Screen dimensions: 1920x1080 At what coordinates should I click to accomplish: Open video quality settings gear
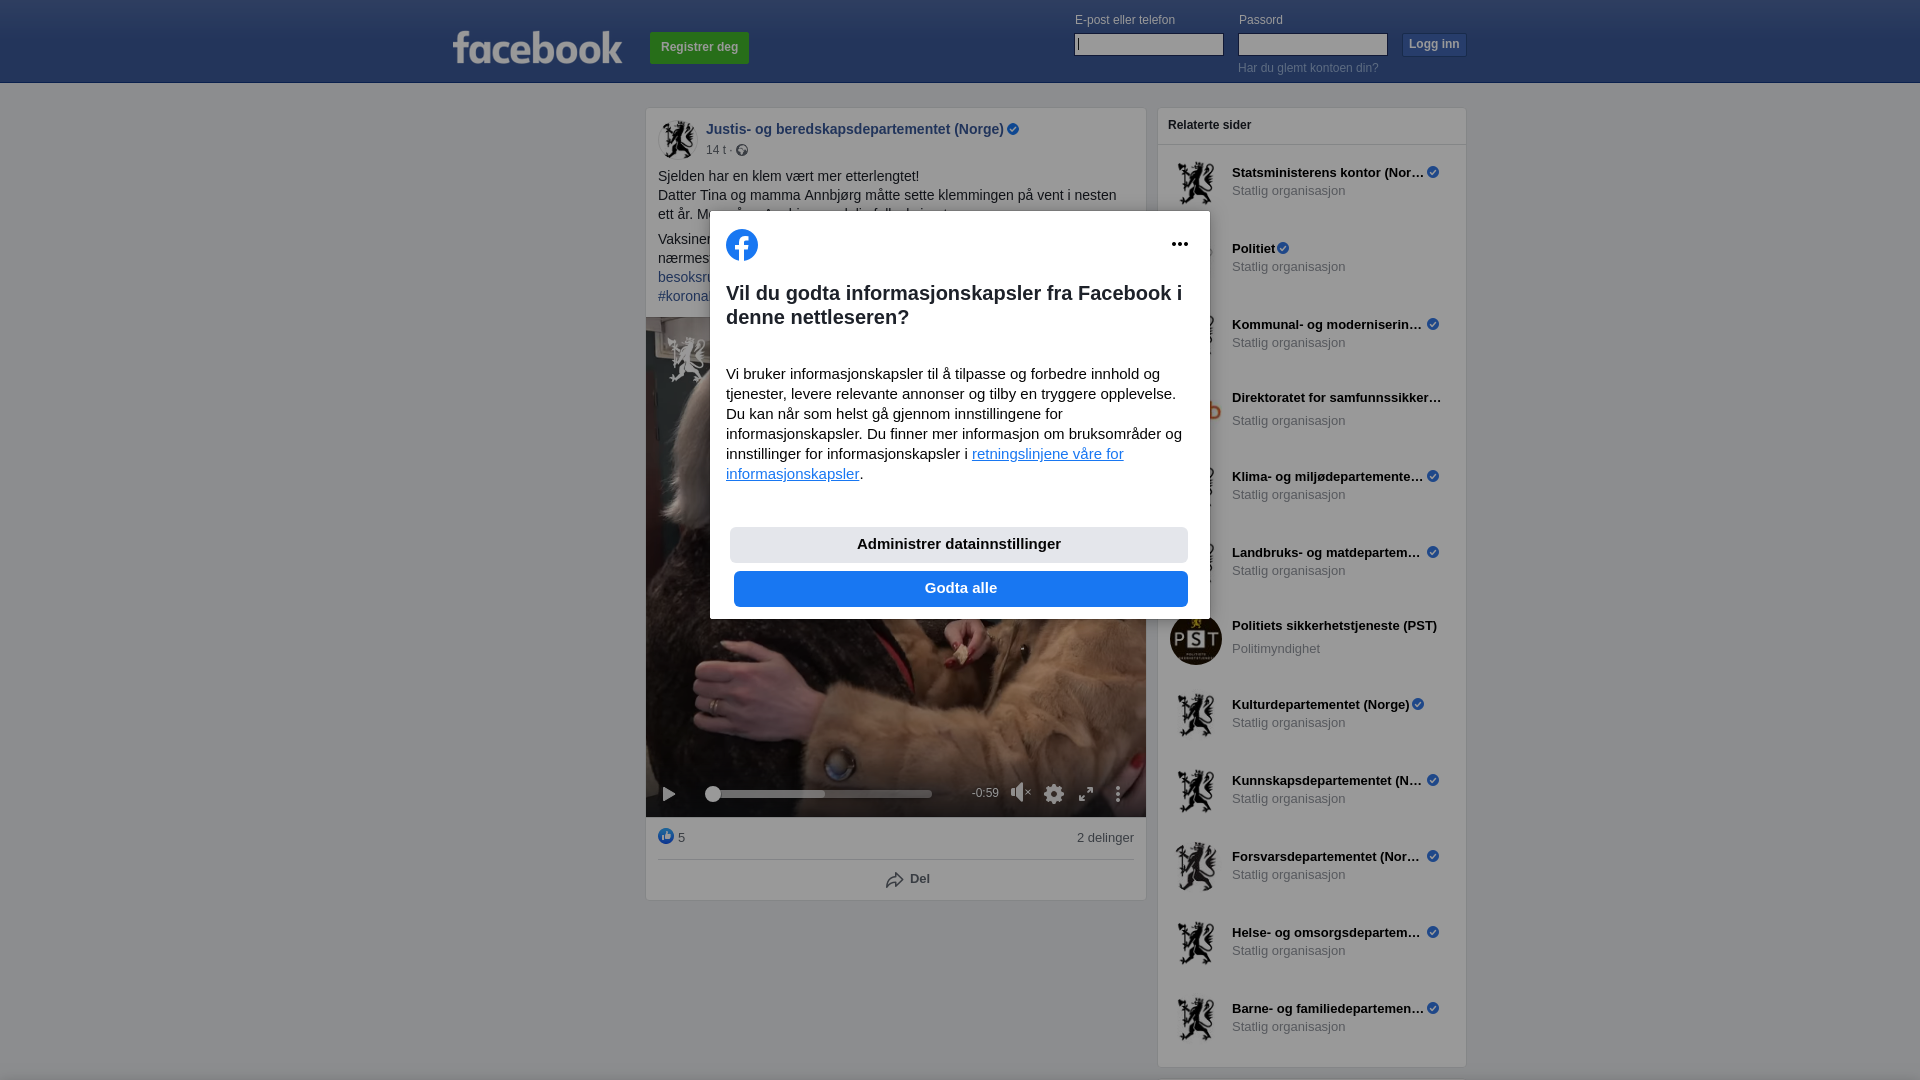[1054, 794]
